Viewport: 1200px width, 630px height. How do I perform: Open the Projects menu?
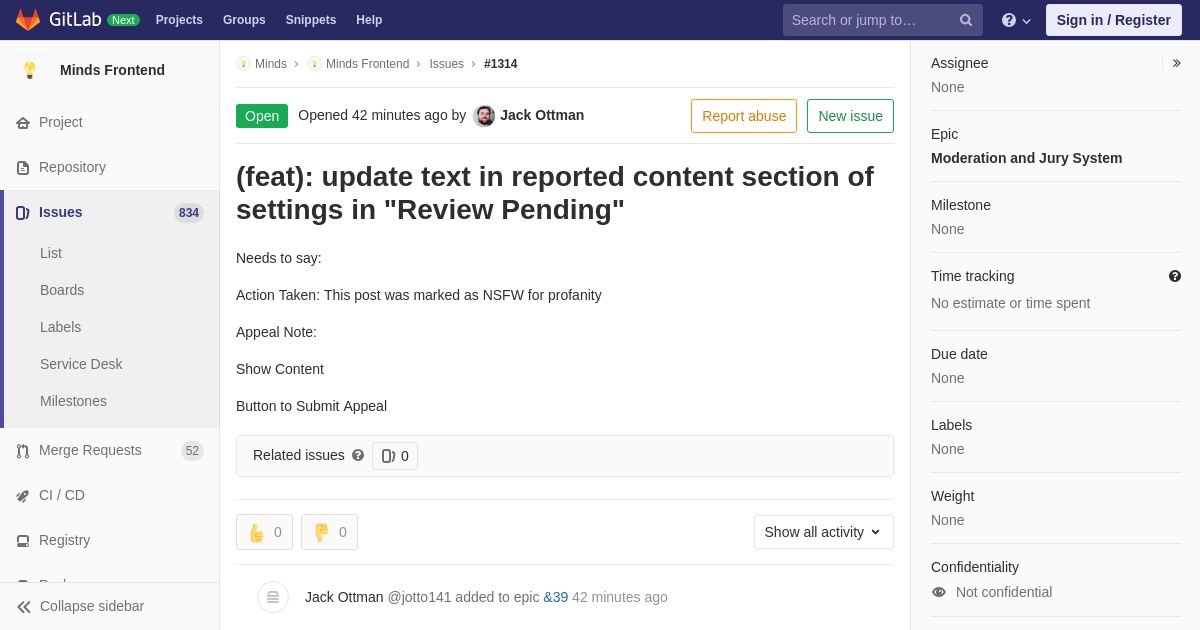tap(179, 20)
